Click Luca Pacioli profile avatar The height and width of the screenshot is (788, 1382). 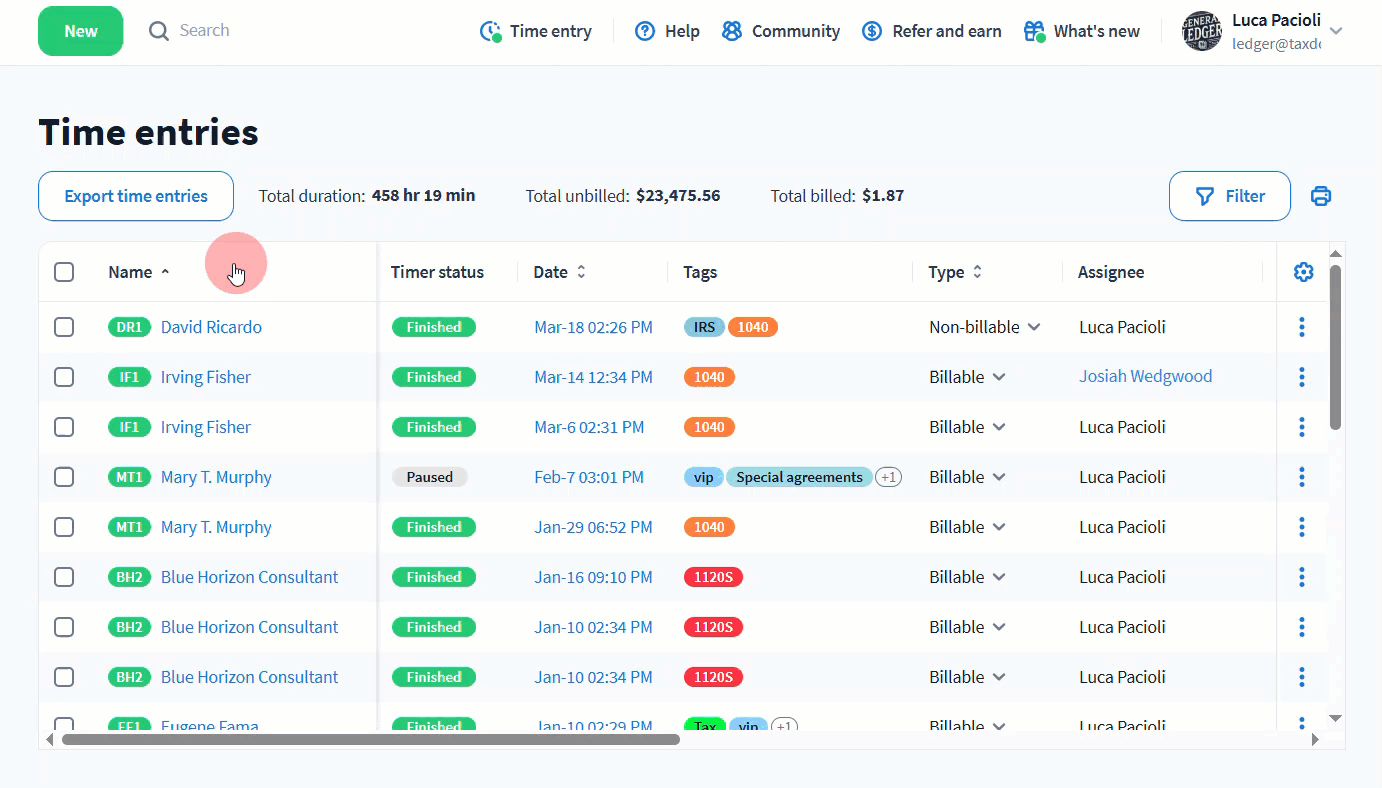tap(1201, 31)
